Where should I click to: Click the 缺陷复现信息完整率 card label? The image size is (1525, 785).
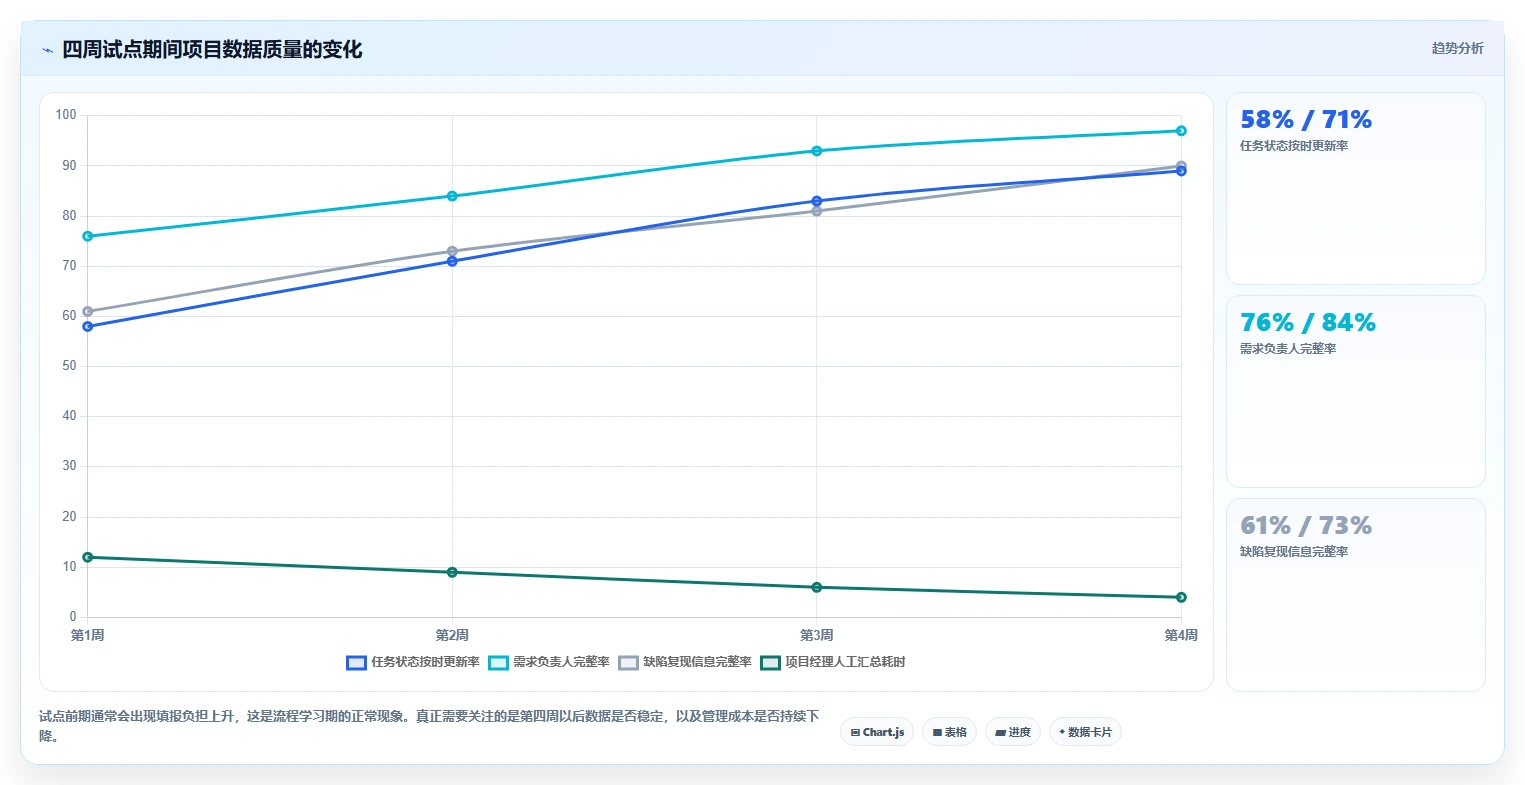[1294, 552]
